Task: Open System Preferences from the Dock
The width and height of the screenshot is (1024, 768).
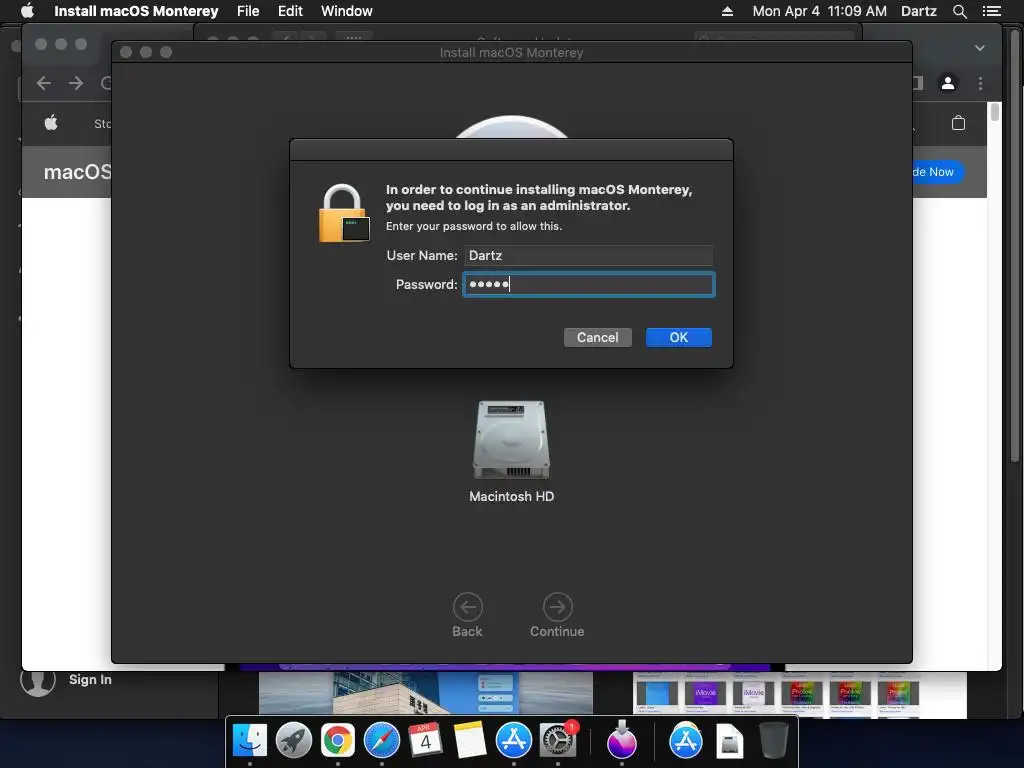Action: [x=558, y=741]
